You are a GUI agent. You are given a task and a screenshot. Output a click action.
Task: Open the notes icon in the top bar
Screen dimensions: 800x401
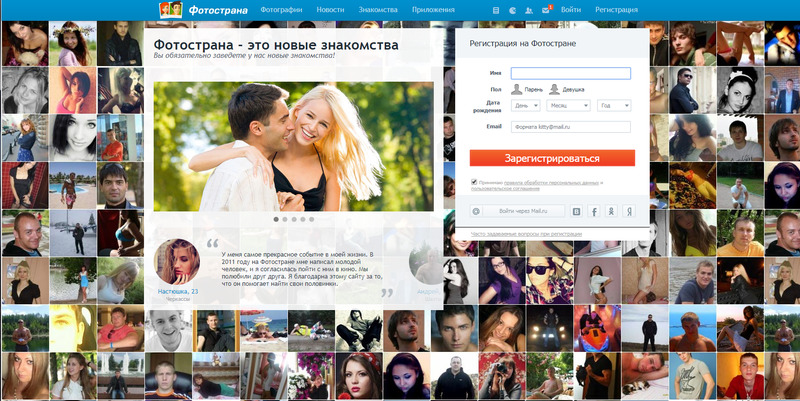[496, 10]
